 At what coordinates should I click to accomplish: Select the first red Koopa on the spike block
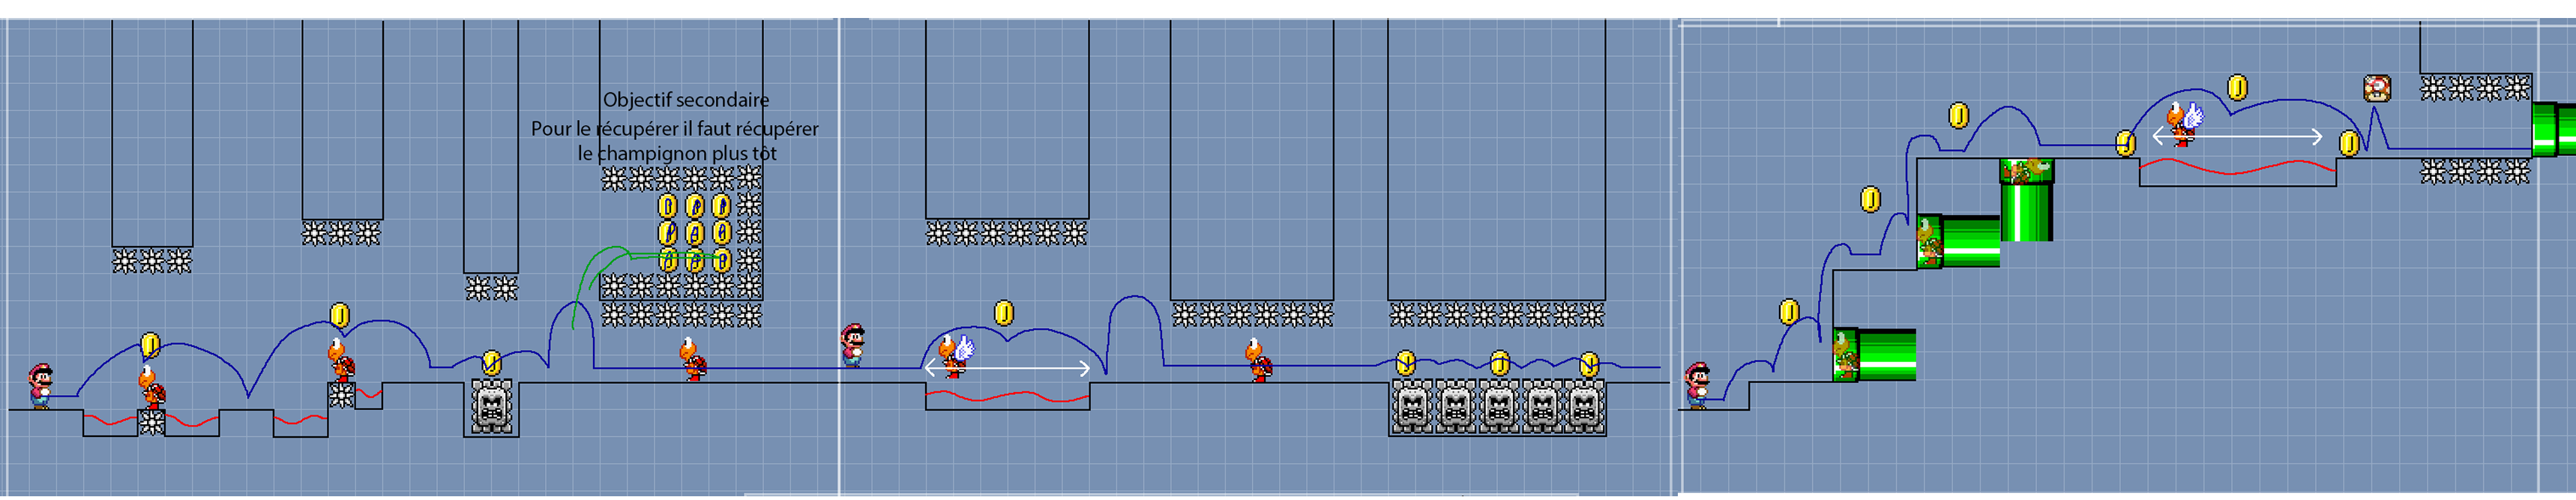[x=152, y=387]
